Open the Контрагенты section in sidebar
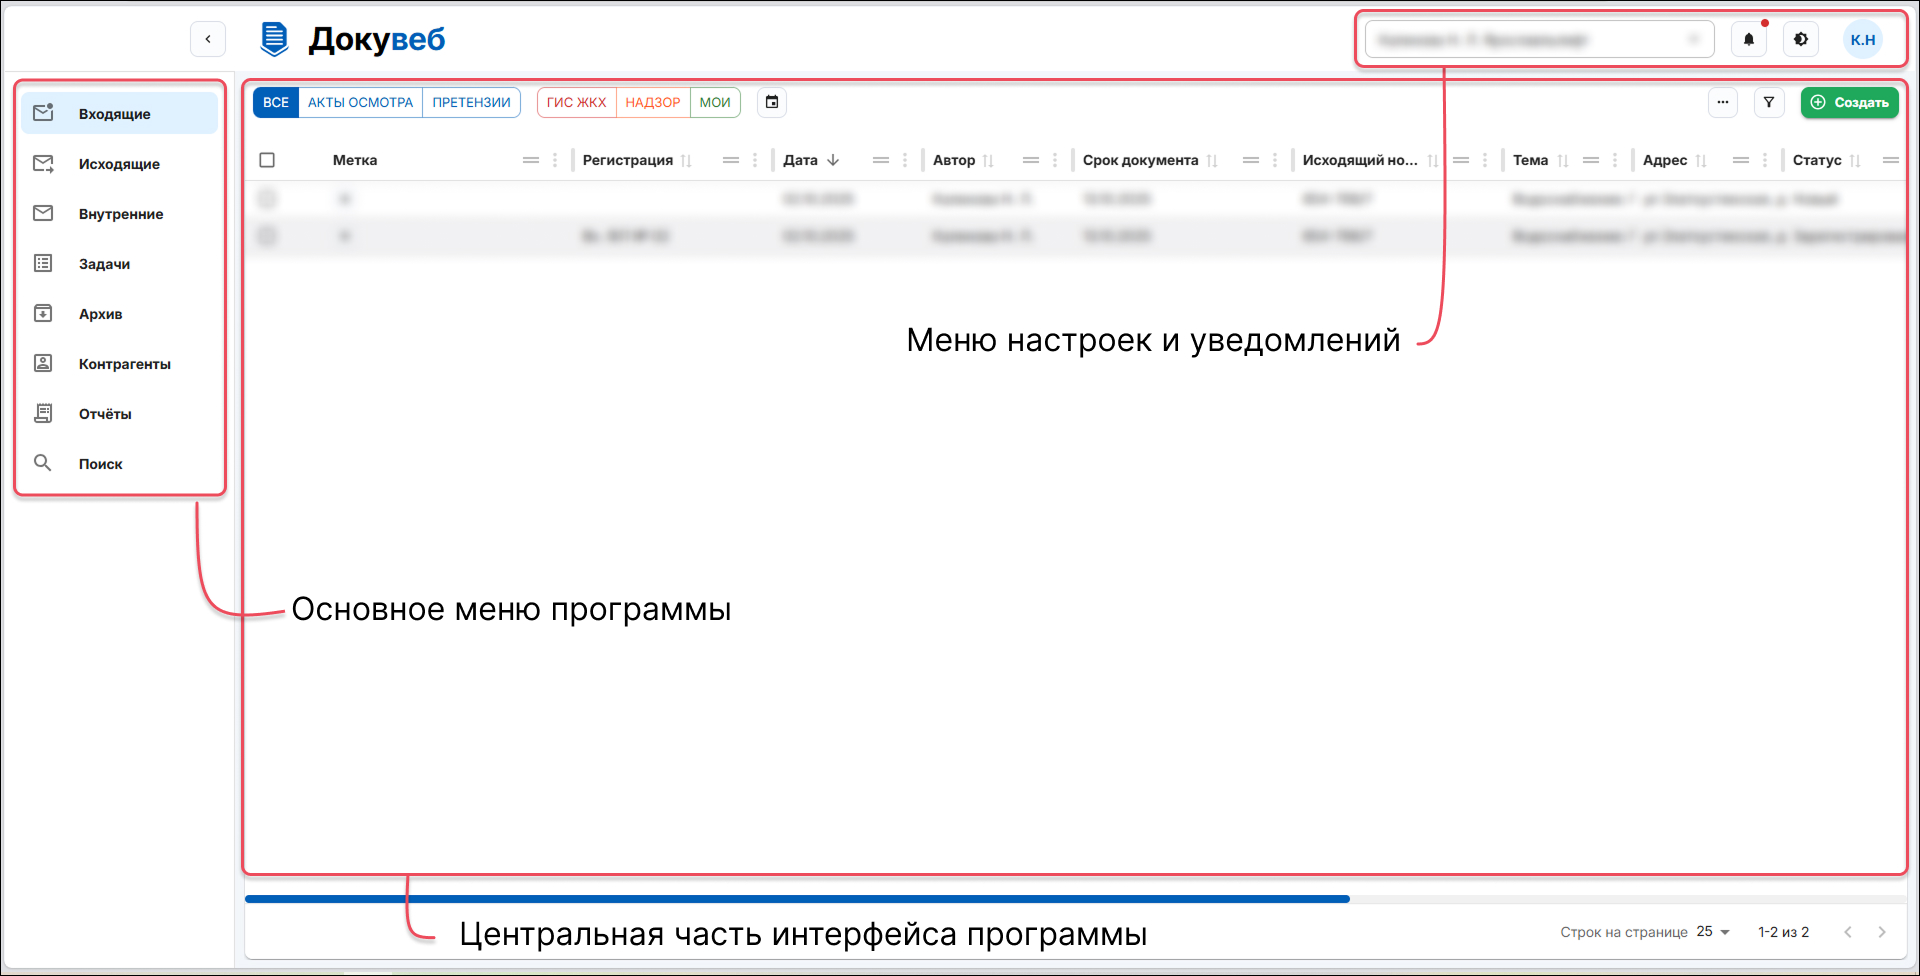1920x976 pixels. (124, 363)
